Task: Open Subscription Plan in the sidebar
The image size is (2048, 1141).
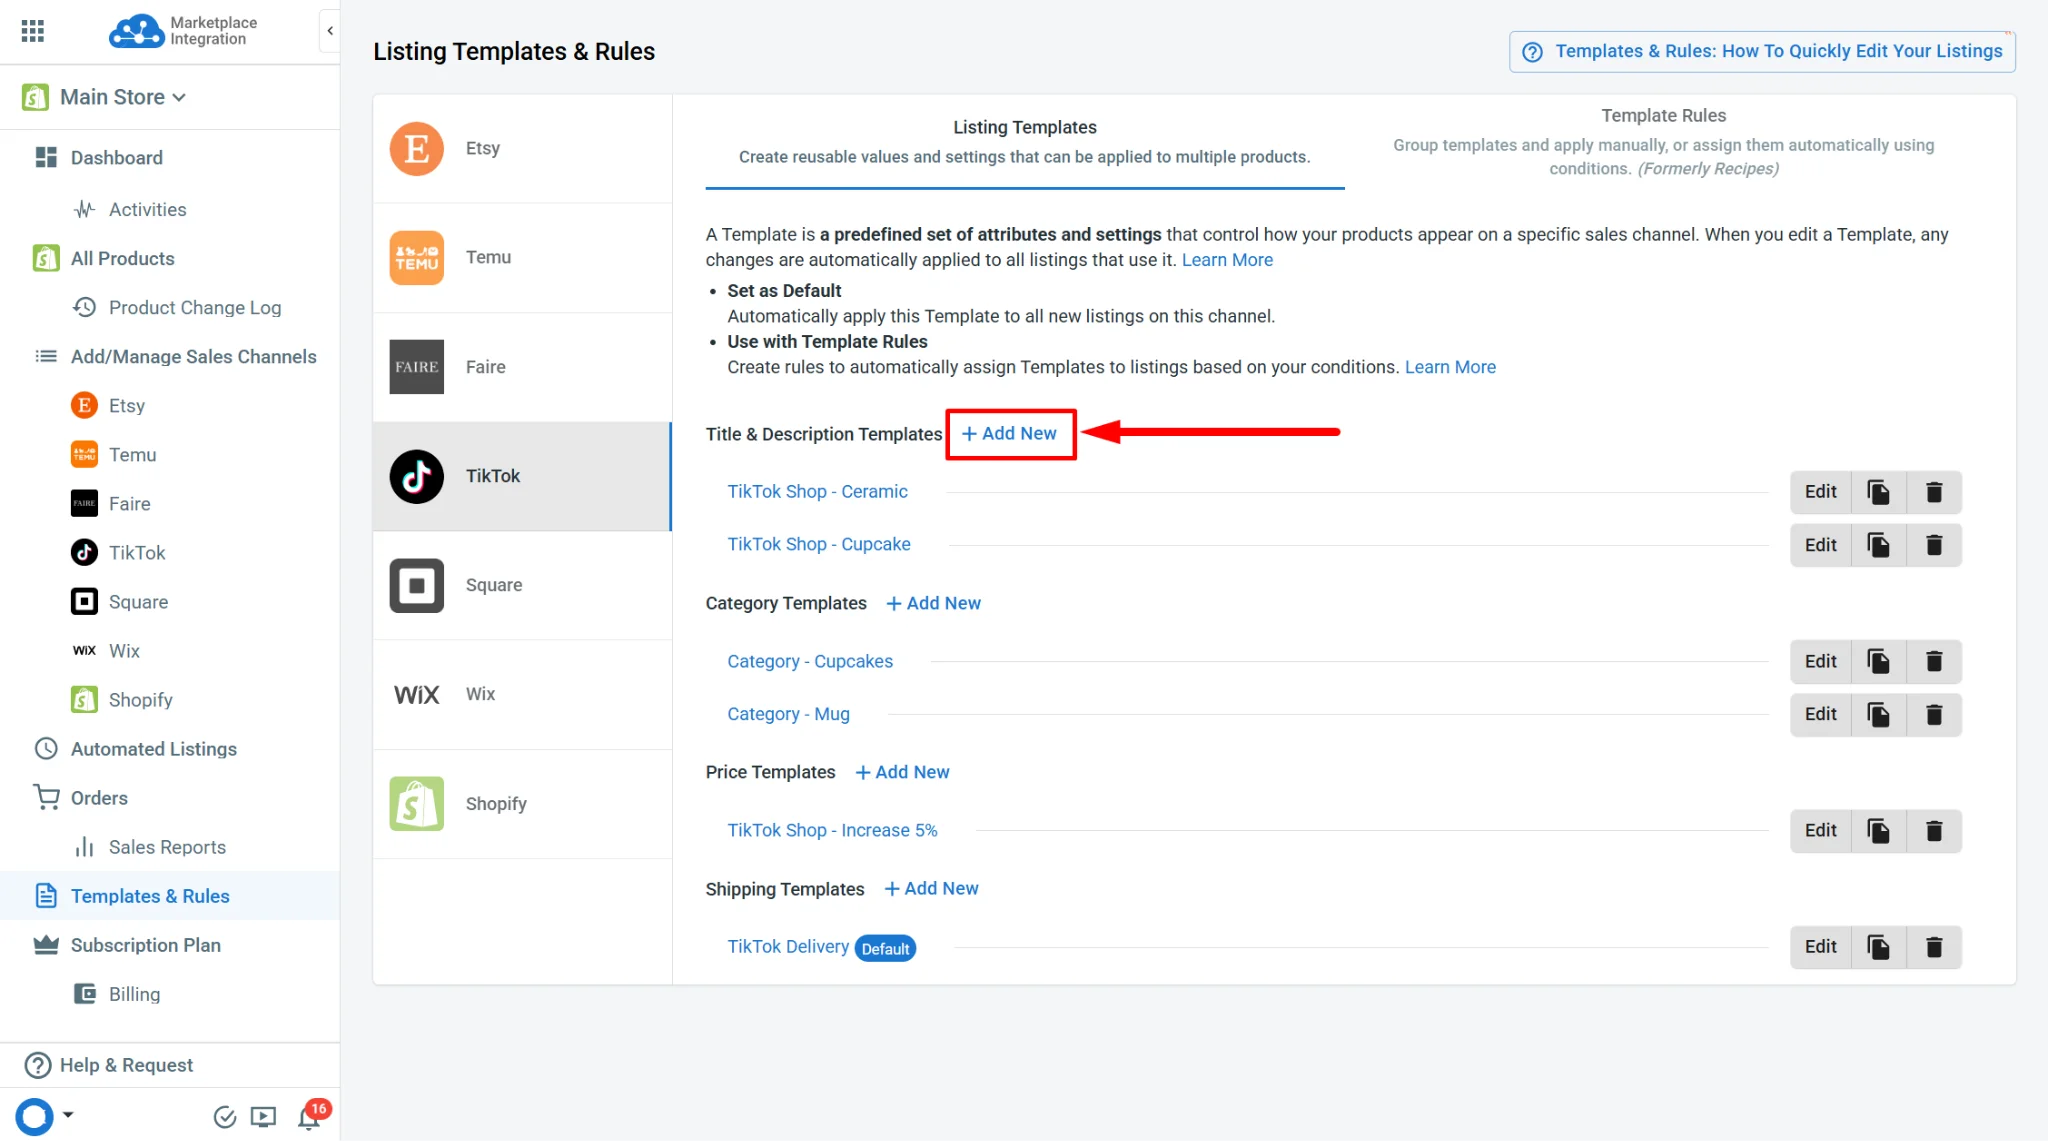Action: (x=145, y=945)
